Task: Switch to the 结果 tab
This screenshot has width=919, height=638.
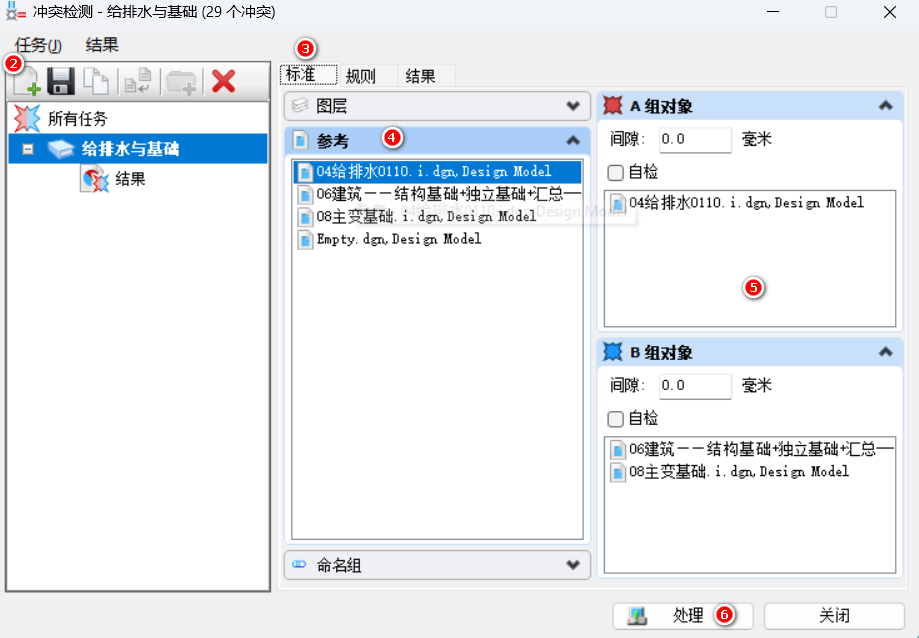Action: tap(426, 76)
